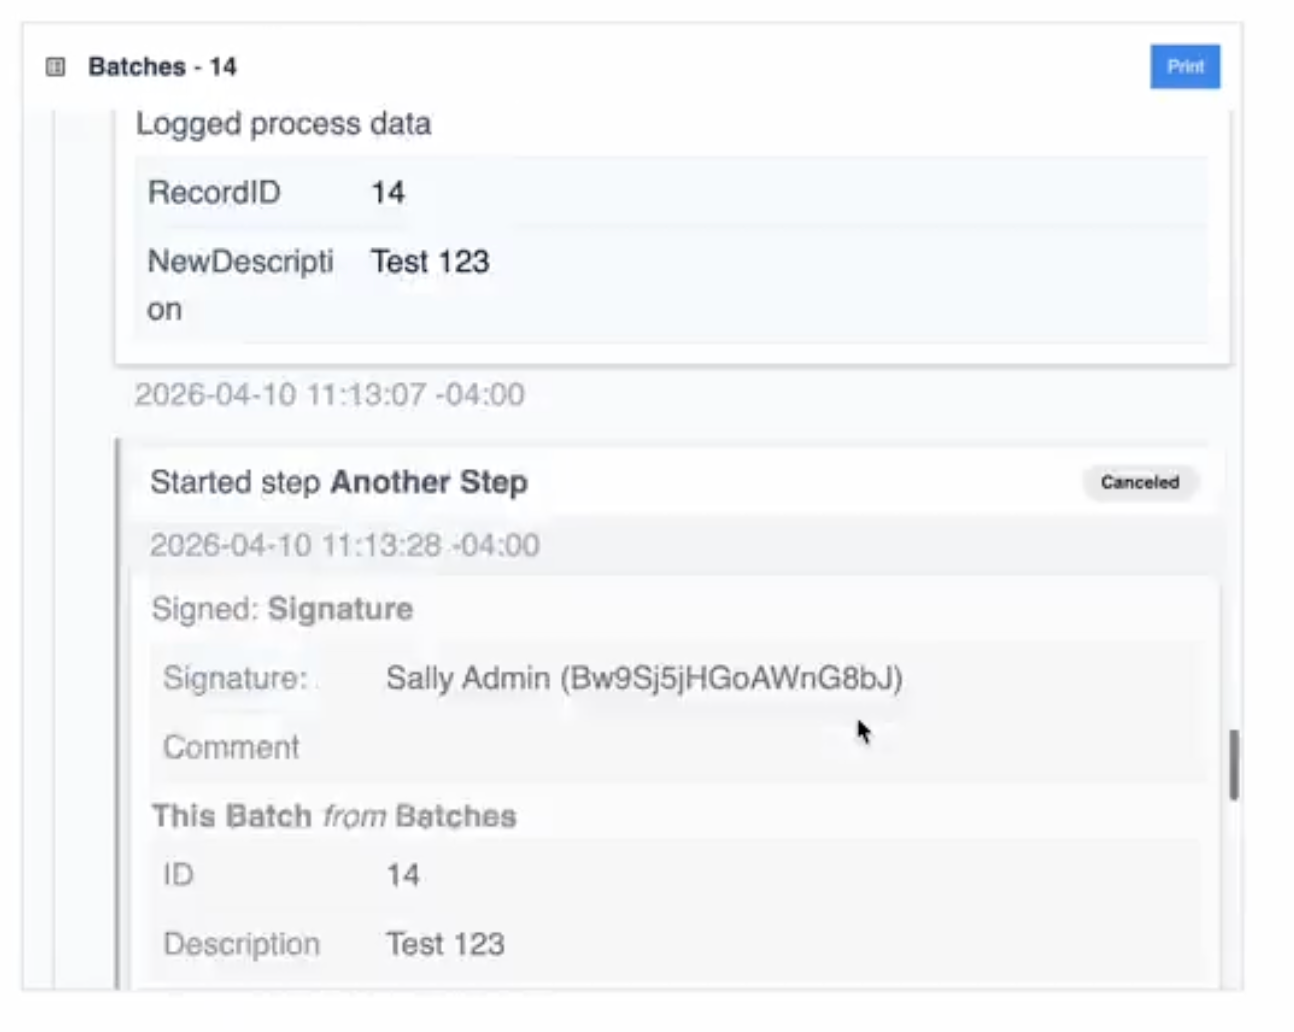Image resolution: width=1294 pixels, height=1032 pixels.
Task: Click the NewDescription field label
Action: [240, 285]
